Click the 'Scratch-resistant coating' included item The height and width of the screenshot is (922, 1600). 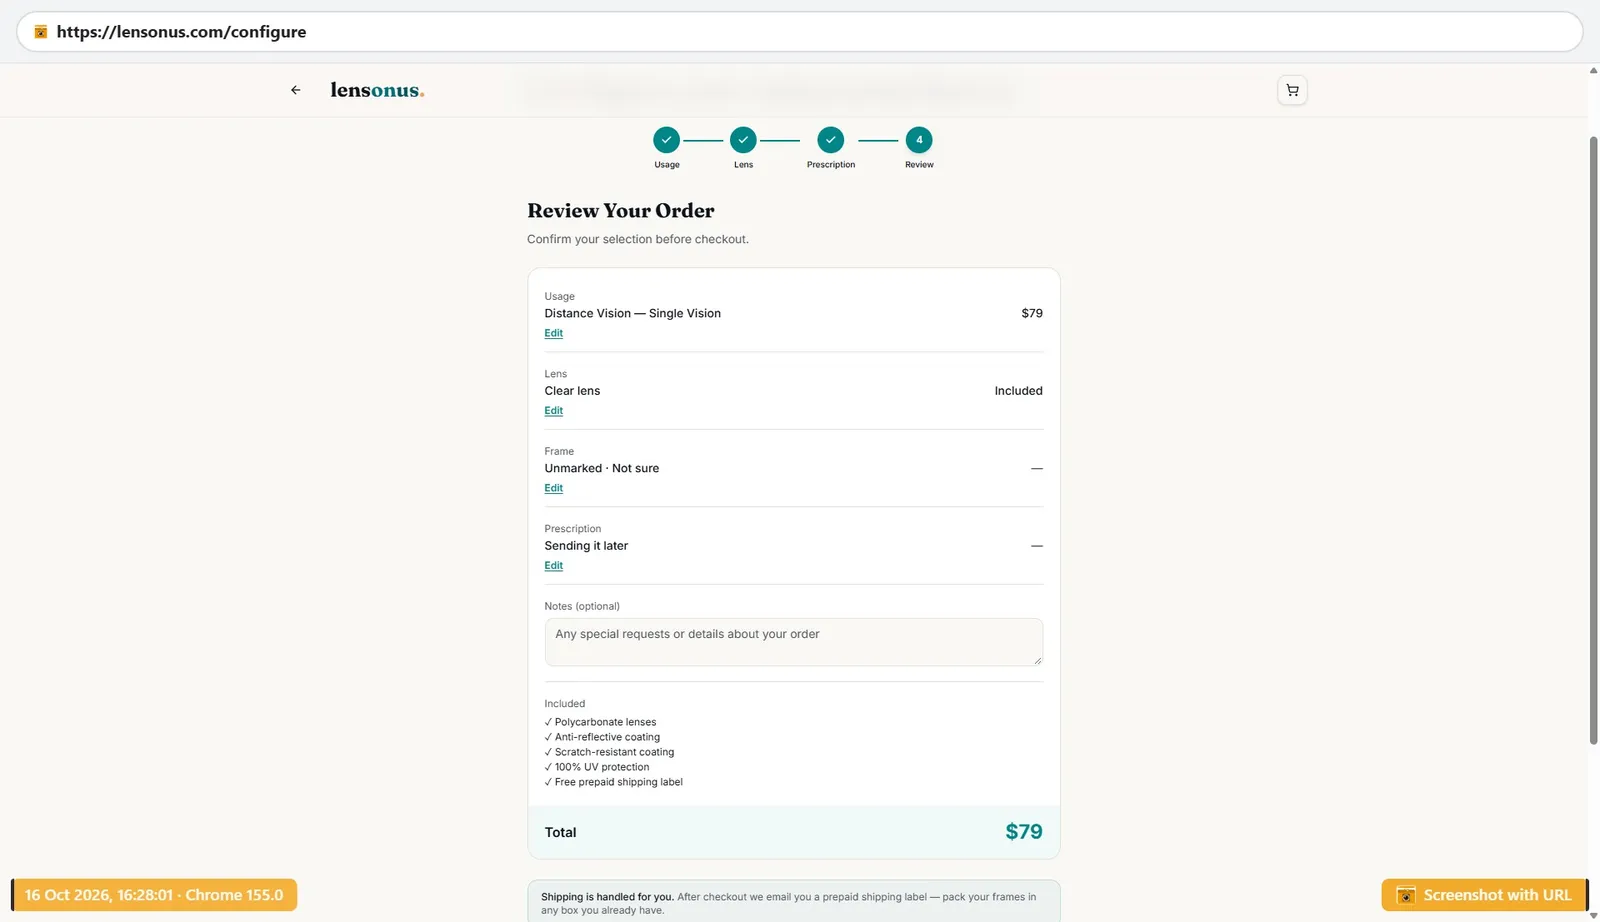[609, 752]
